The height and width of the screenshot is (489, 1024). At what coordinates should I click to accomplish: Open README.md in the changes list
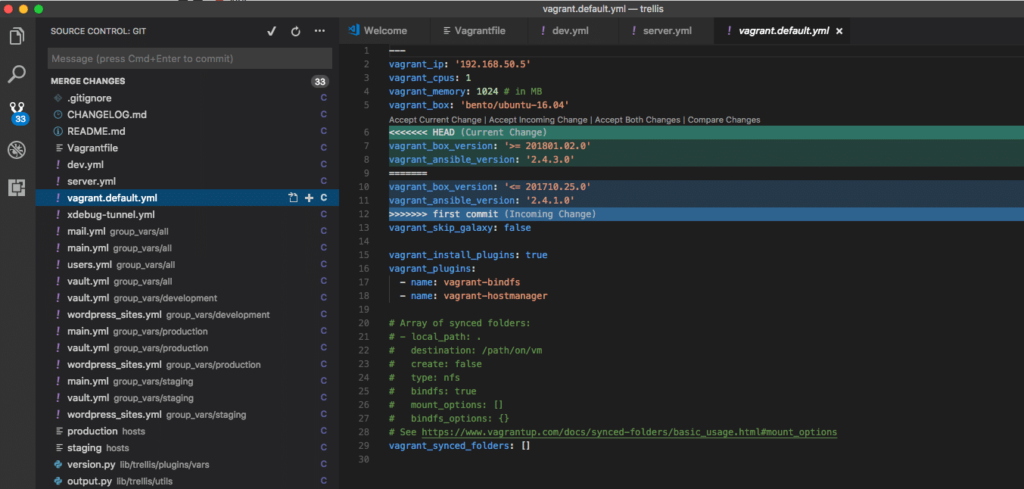click(187, 131)
